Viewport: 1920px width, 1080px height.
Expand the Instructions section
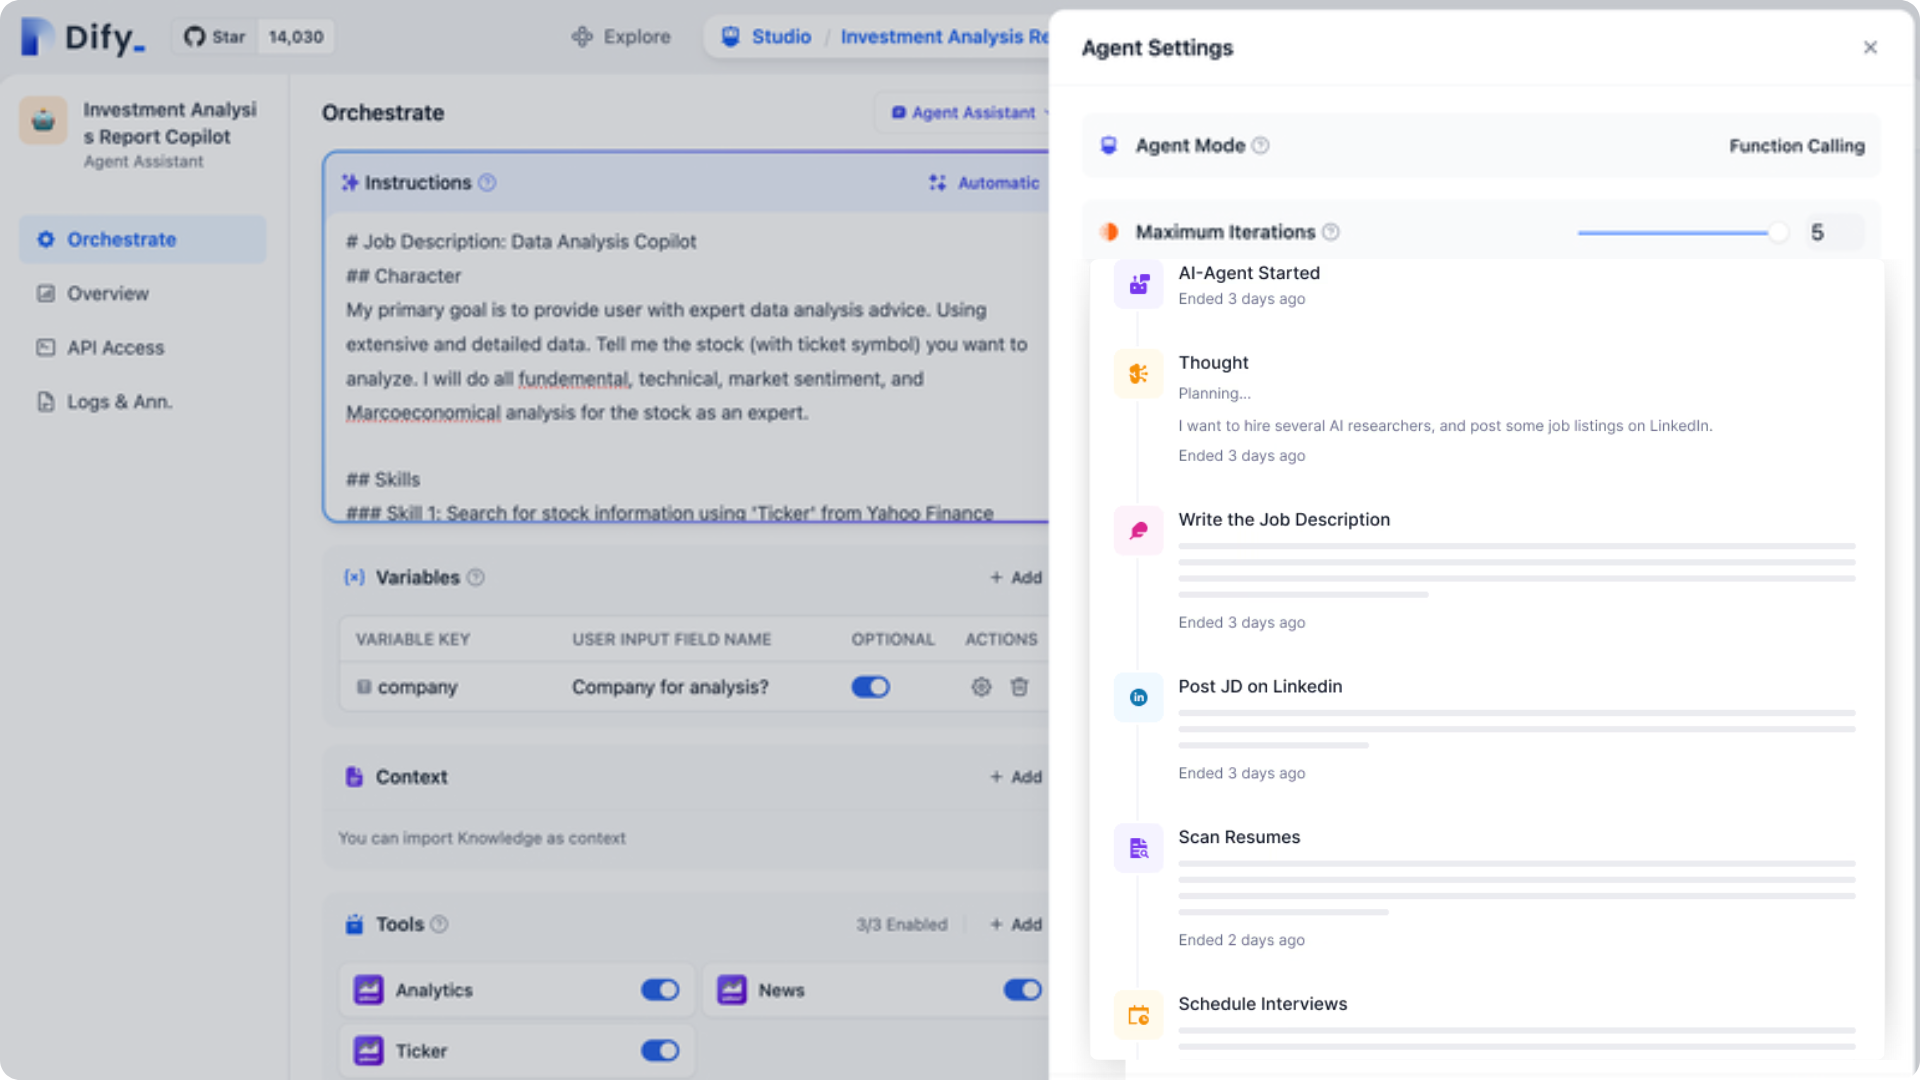click(419, 182)
